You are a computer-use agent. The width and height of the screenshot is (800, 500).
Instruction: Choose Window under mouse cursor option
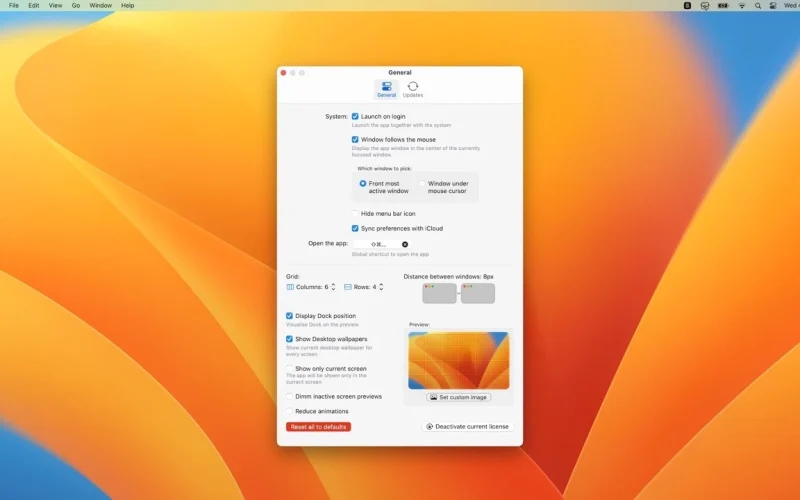[x=422, y=183]
